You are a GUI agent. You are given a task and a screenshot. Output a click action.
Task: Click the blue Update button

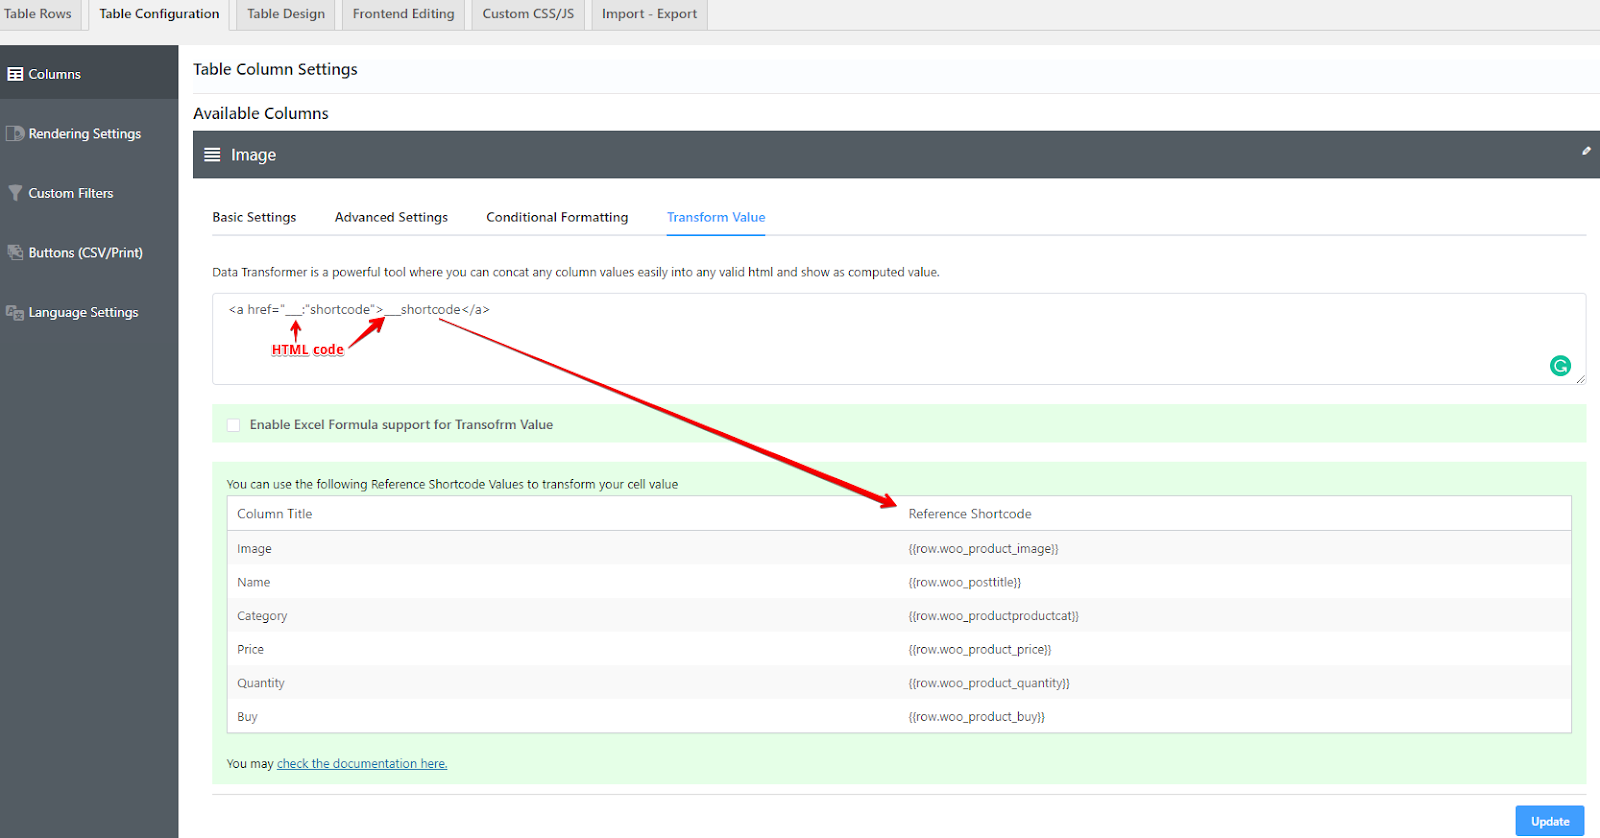pyautogui.click(x=1550, y=821)
